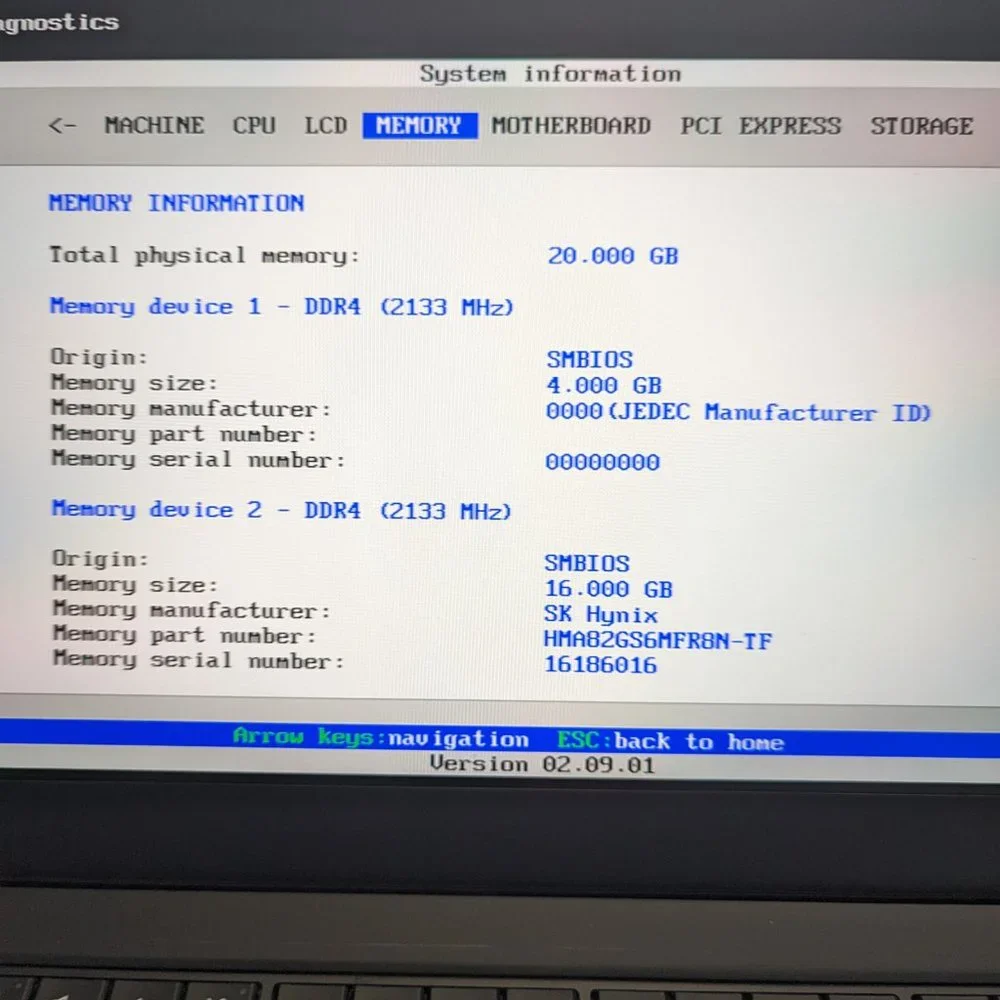Click the Version 02.09.01 text
Screen dimensions: 1000x1000
tap(543, 764)
